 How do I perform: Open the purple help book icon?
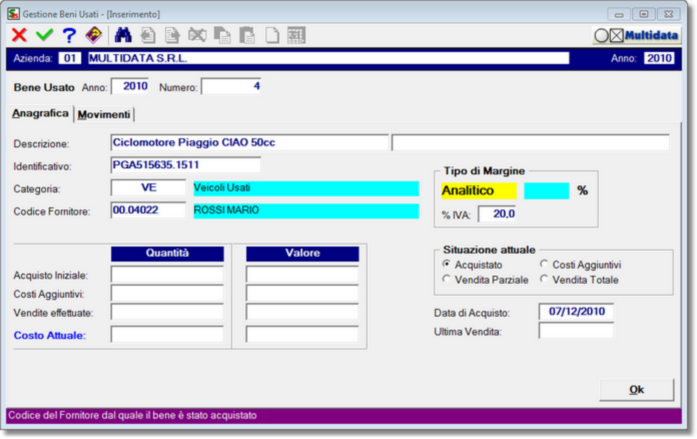pos(94,35)
